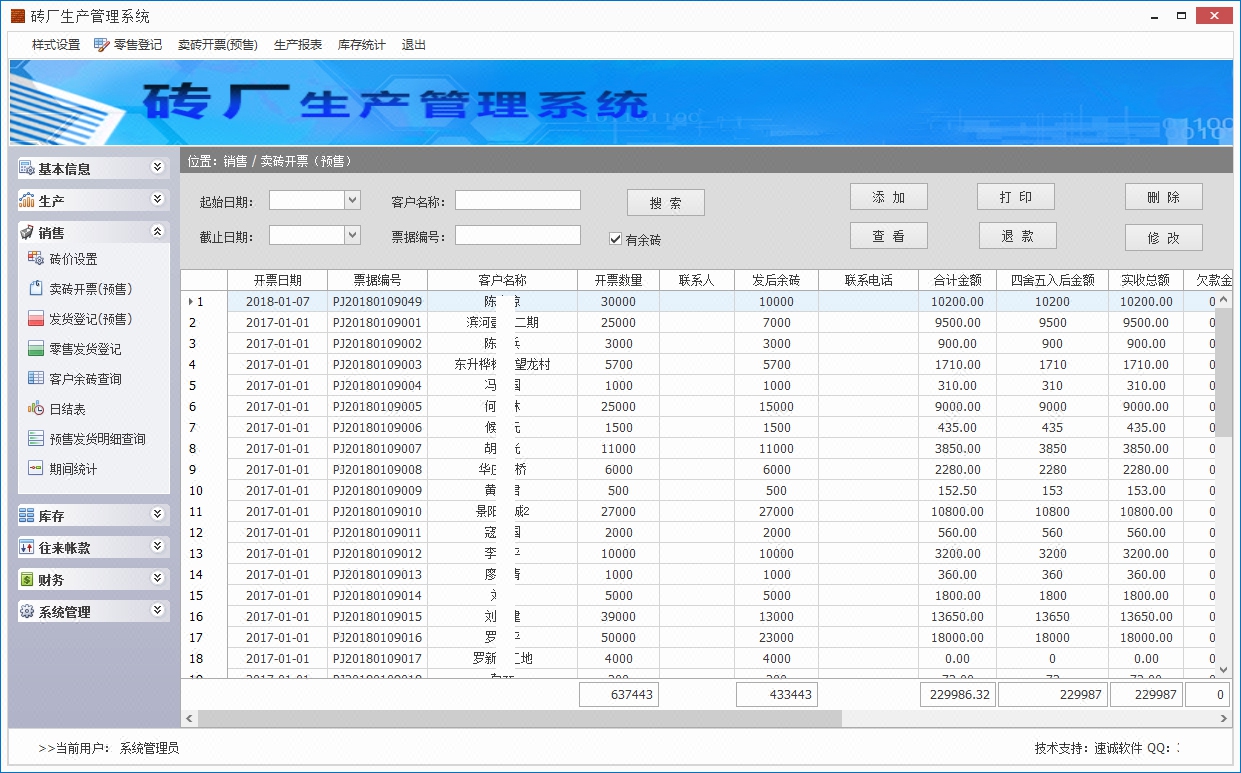
Task: Click the 票据编号 column header
Action: click(x=377, y=280)
